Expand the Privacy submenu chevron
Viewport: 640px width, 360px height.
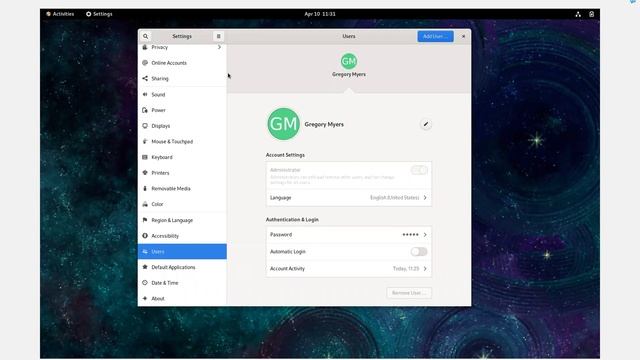pyautogui.click(x=219, y=47)
